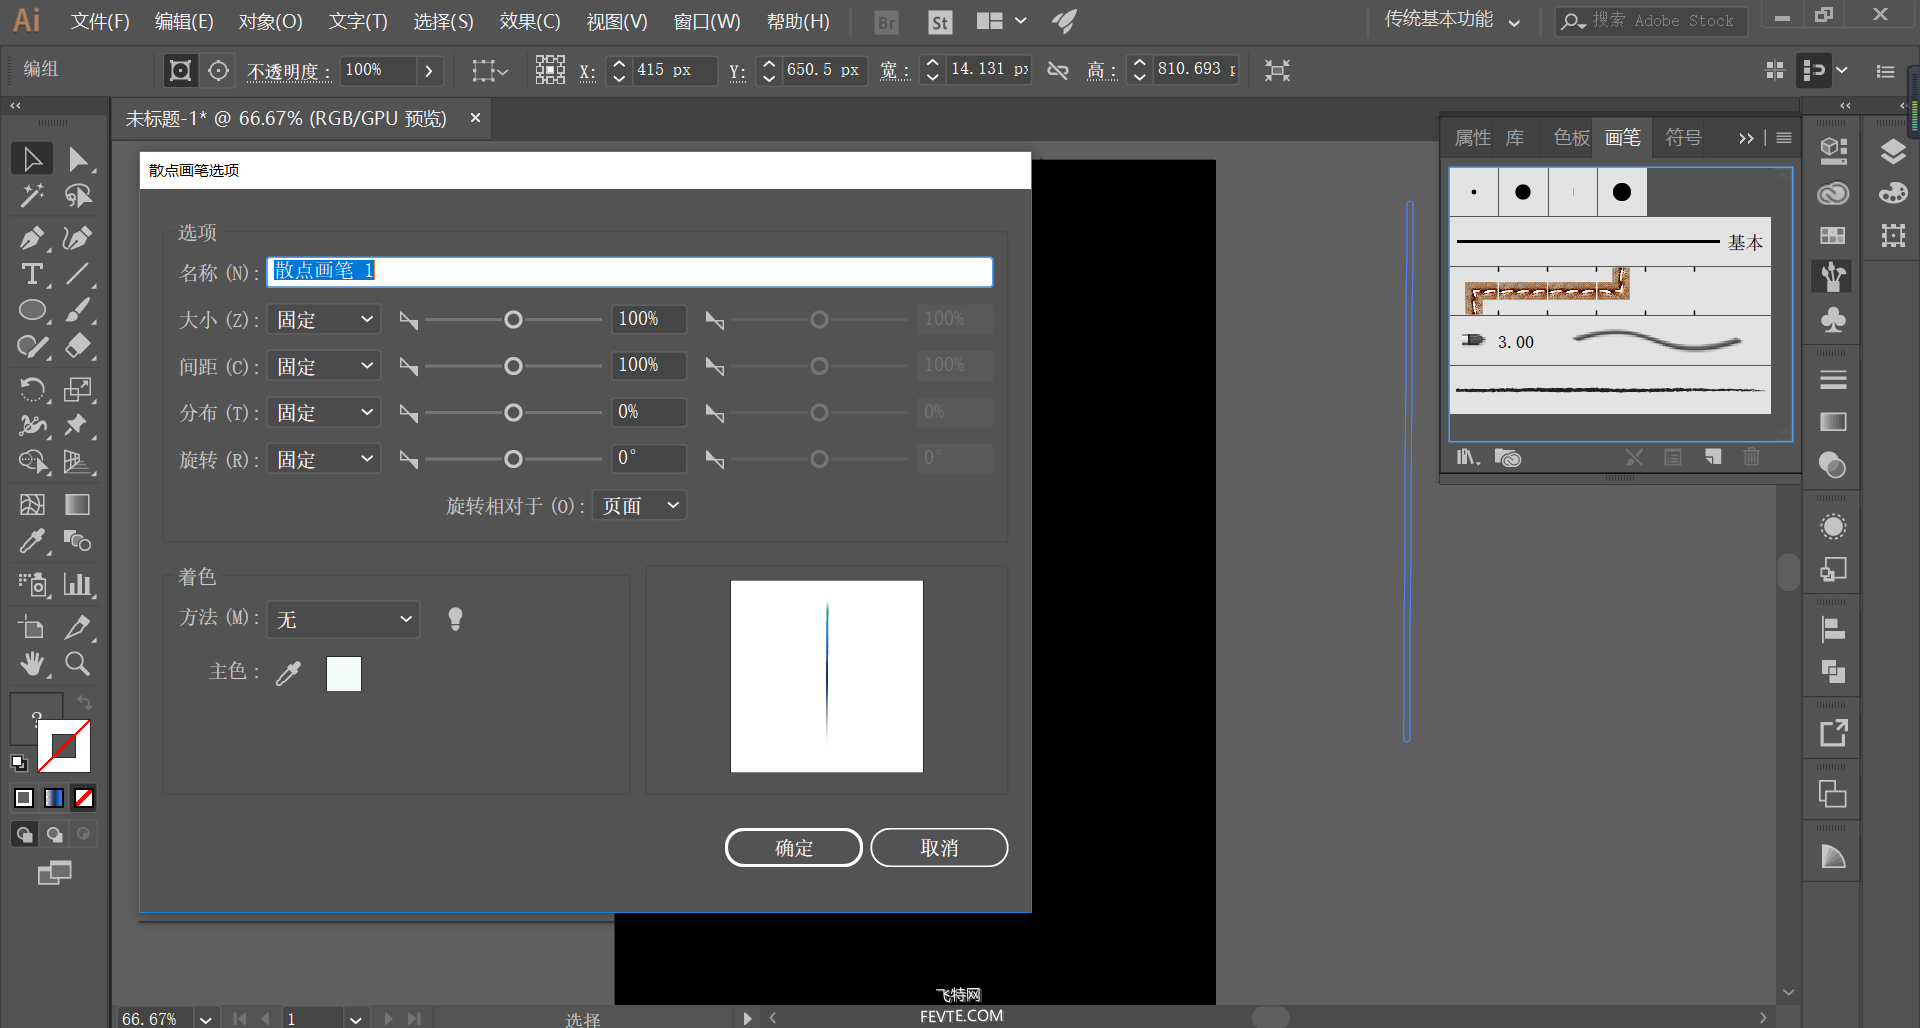Click the New Brush icon in panel

coord(1713,457)
